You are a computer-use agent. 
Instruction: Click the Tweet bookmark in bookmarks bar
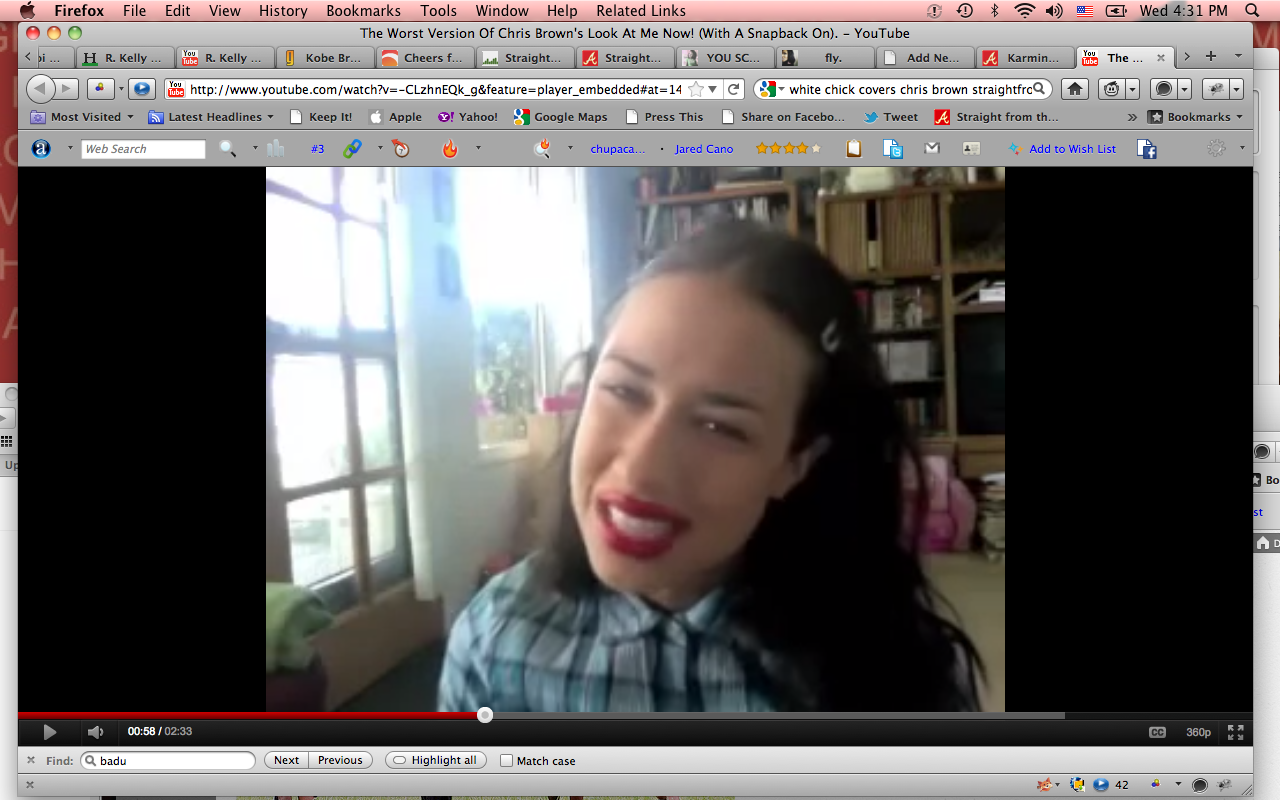(891, 117)
